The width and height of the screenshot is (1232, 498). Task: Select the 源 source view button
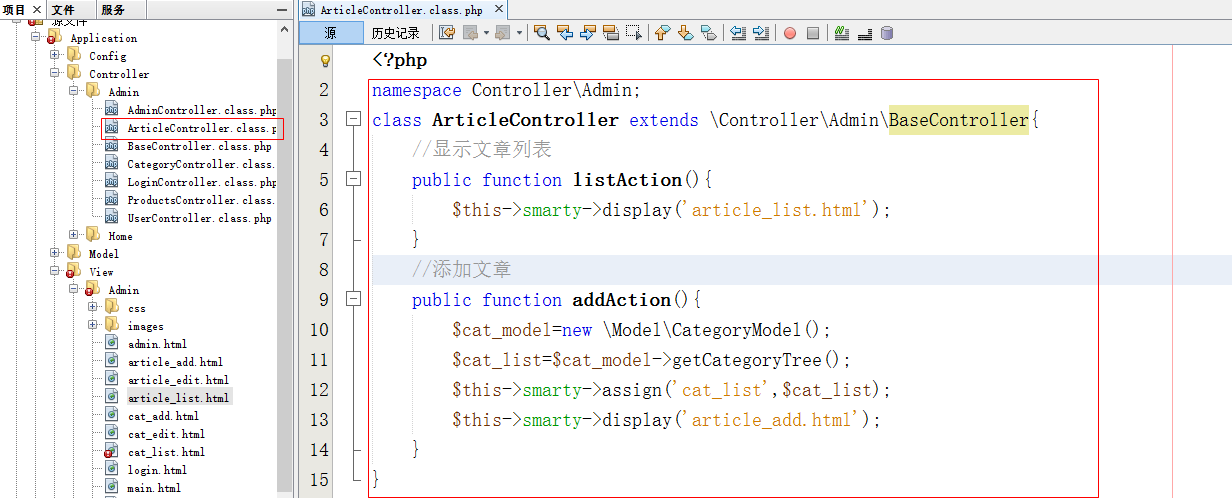tap(331, 33)
